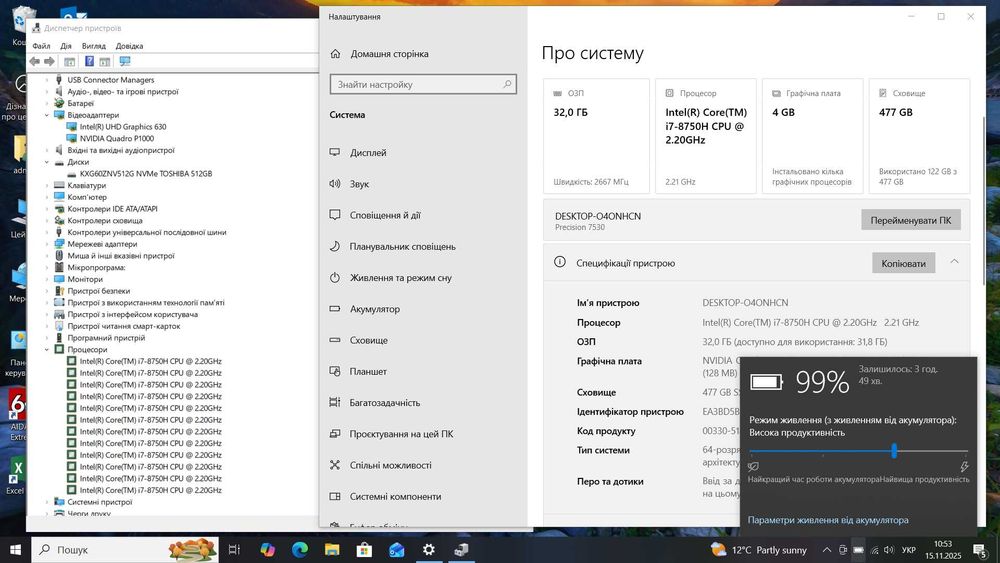1000x563 pixels.
Task: Select KXG60ZNV512G NVMe TOSHIBA 512GB disk
Action: 145,173
